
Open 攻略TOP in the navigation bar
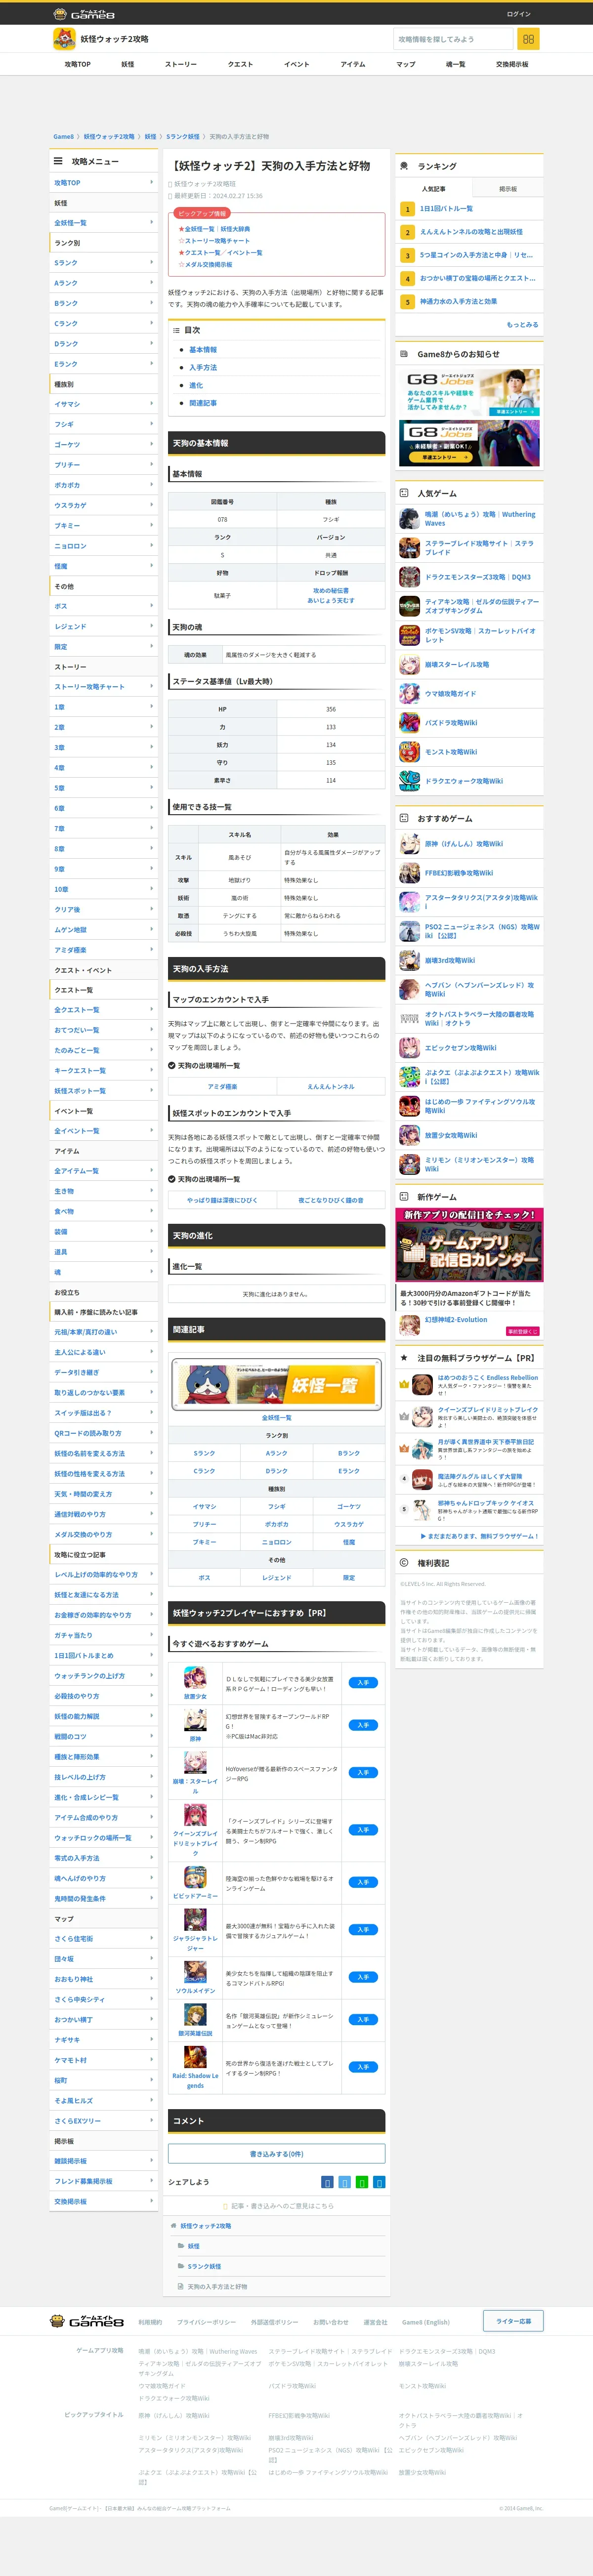(77, 64)
